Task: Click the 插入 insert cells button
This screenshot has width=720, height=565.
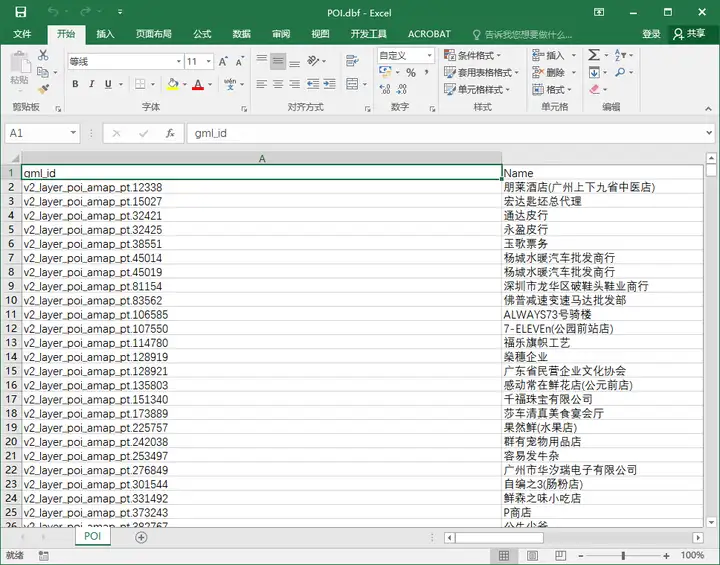Action: [x=548, y=56]
